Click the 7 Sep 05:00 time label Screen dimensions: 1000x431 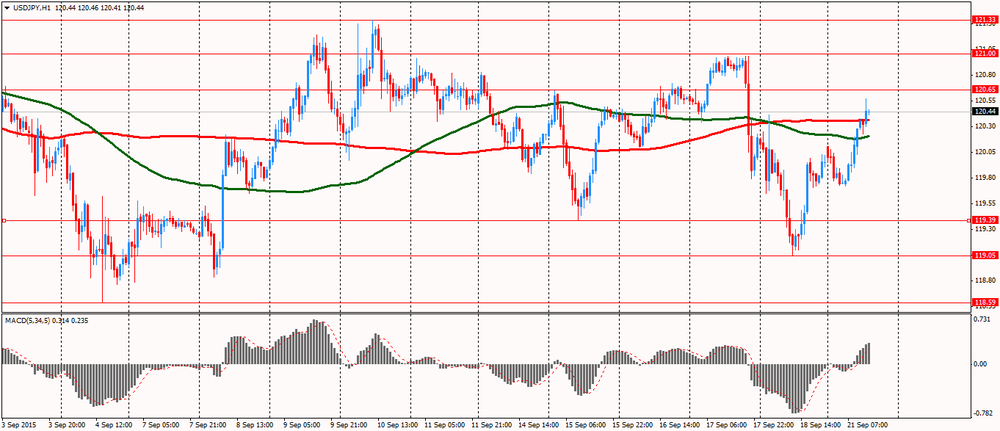tap(159, 425)
